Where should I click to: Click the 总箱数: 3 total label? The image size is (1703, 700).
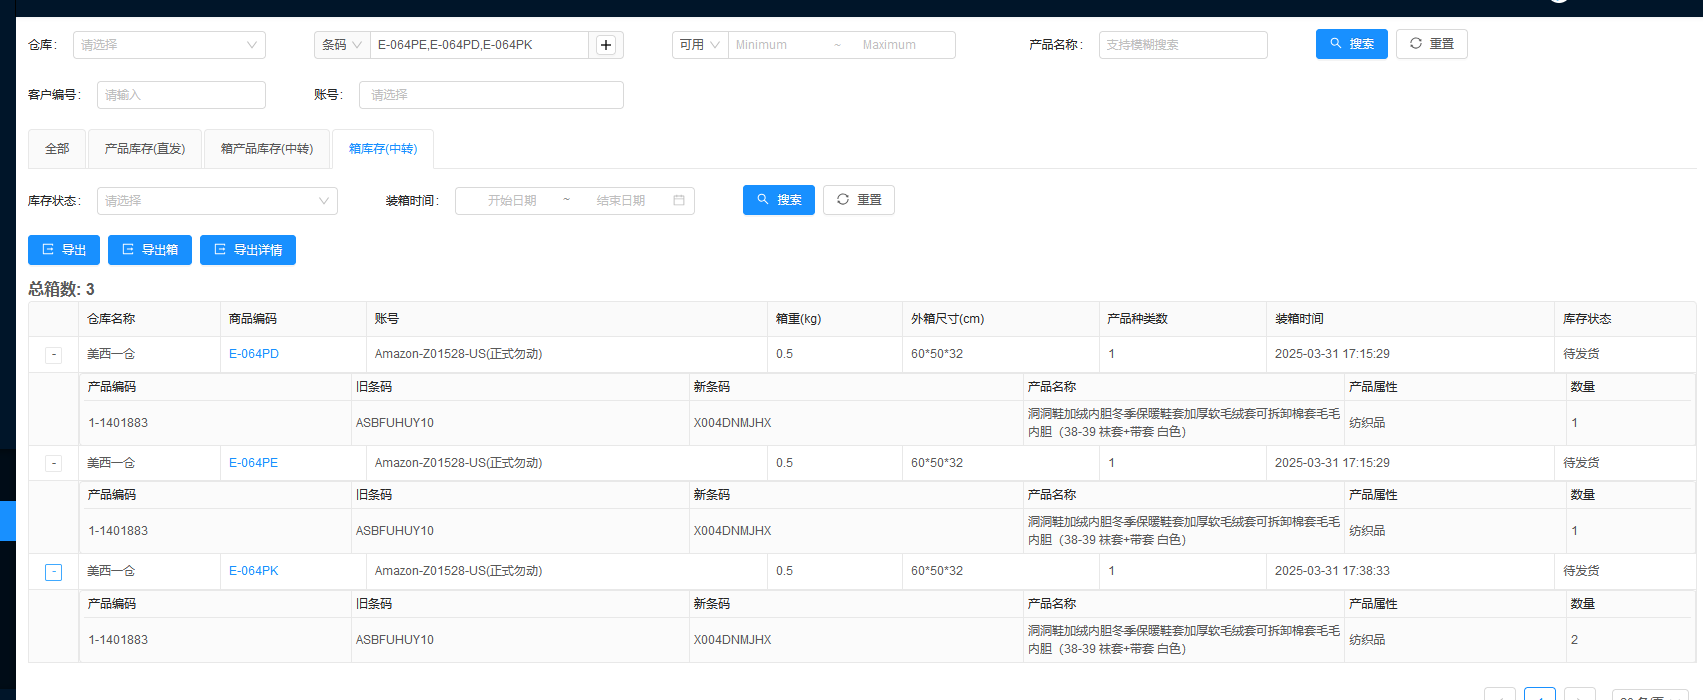coord(61,289)
